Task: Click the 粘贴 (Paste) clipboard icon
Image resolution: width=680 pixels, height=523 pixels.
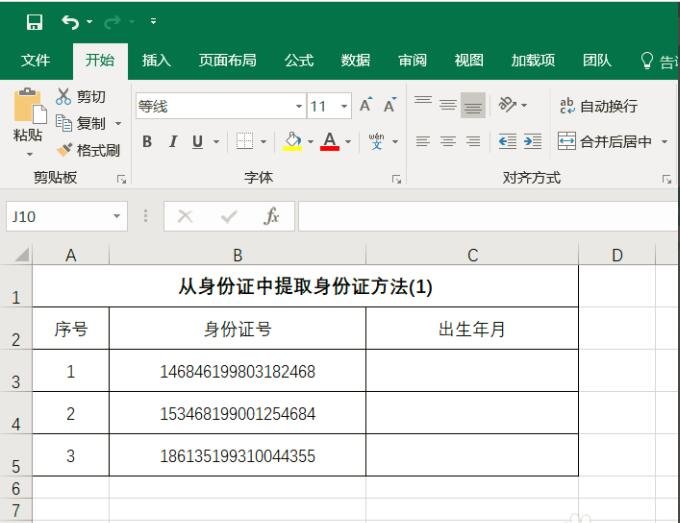Action: coord(29,105)
